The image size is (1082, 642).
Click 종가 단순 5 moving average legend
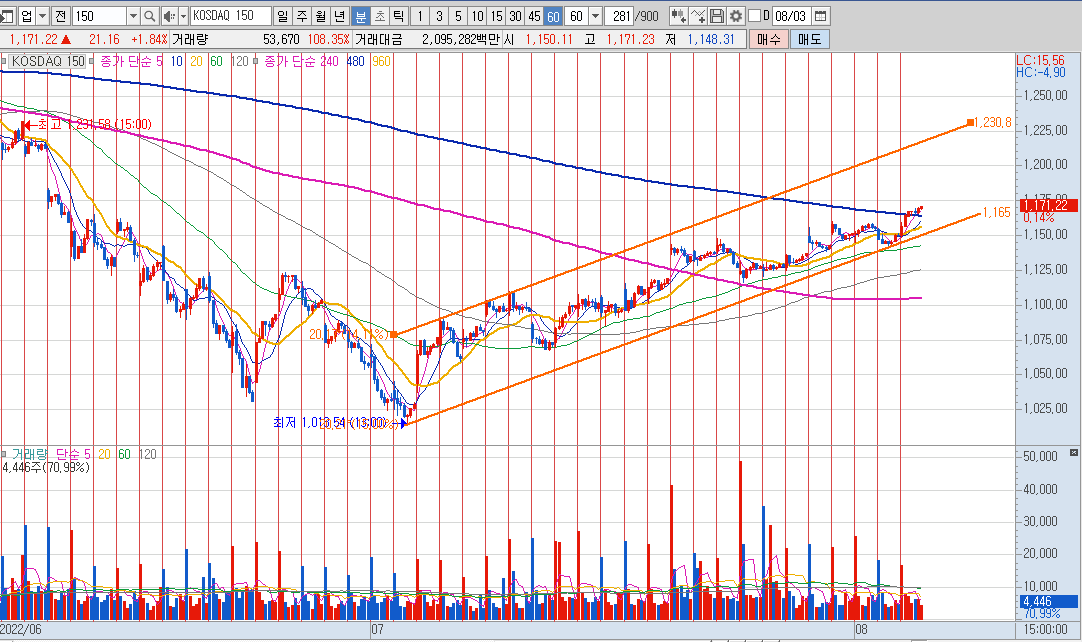pyautogui.click(x=131, y=61)
